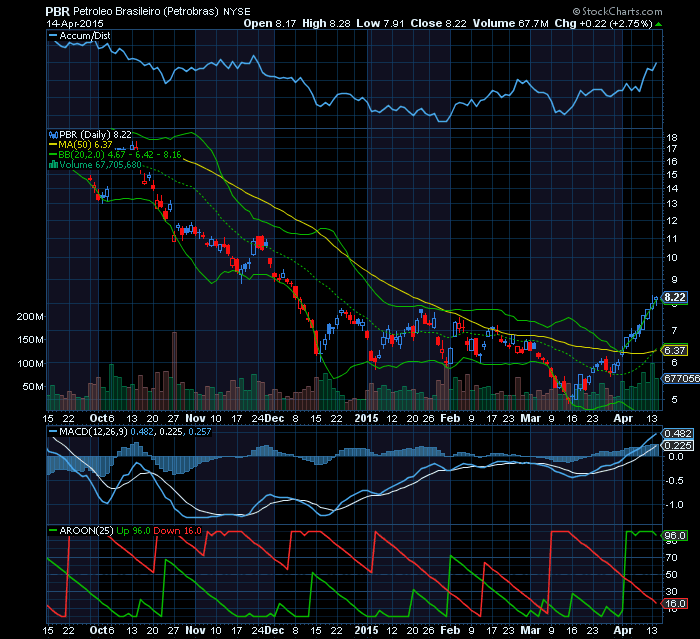The width and height of the screenshot is (700, 639).
Task: Click the red 16.0 Aroon axis tag
Action: (x=675, y=604)
